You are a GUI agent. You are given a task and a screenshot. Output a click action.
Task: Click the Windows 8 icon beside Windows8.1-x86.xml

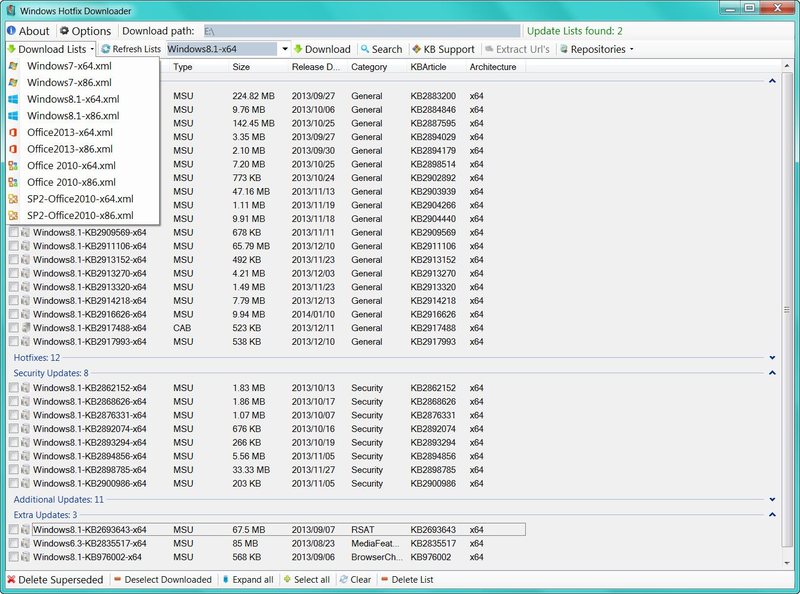(x=13, y=116)
